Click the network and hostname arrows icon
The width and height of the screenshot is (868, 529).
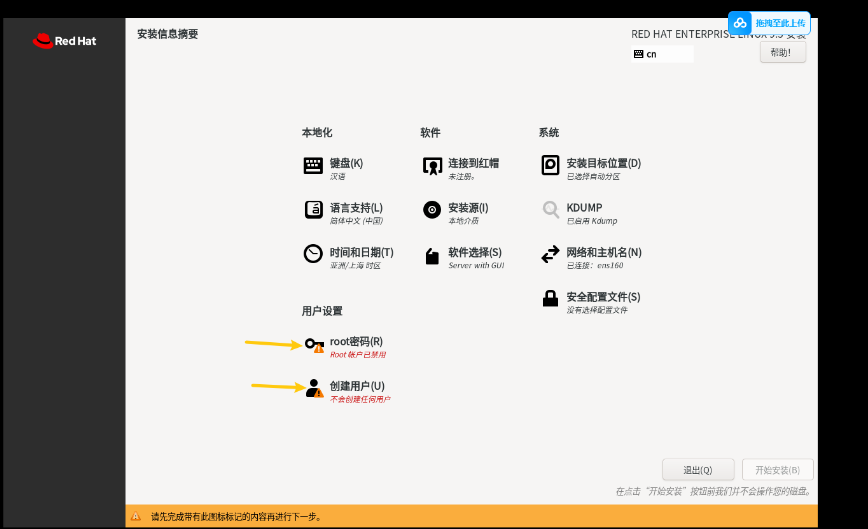tap(550, 254)
